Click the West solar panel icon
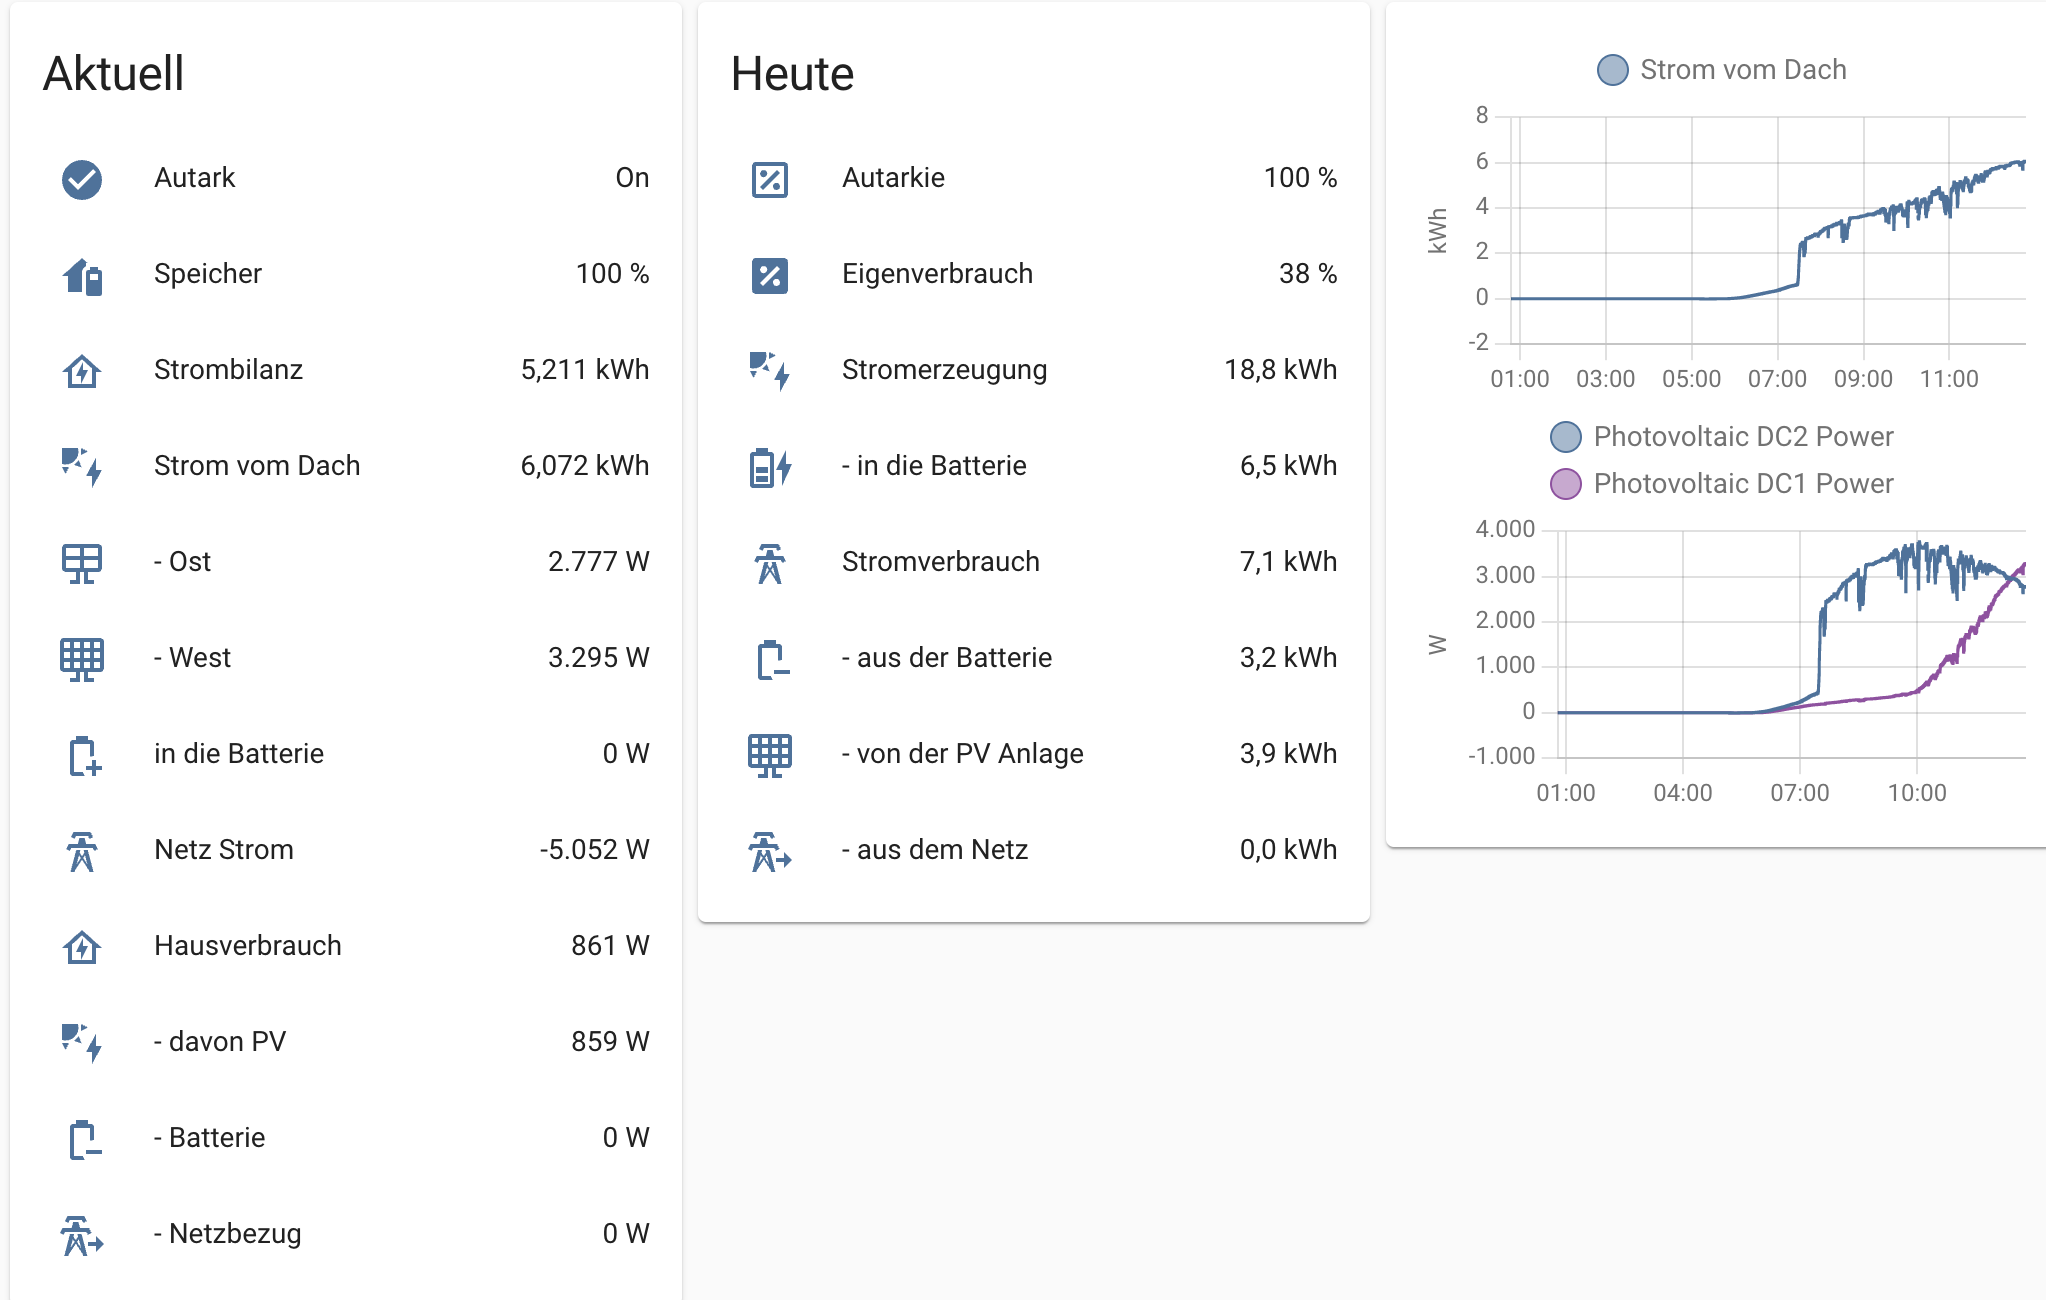 82,659
